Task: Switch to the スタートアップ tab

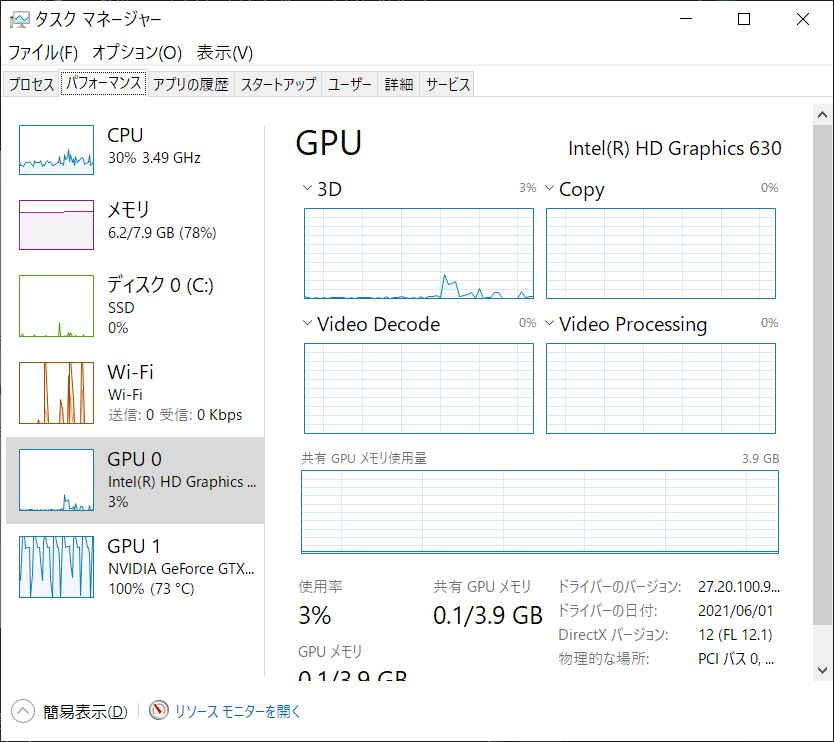Action: pyautogui.click(x=278, y=84)
